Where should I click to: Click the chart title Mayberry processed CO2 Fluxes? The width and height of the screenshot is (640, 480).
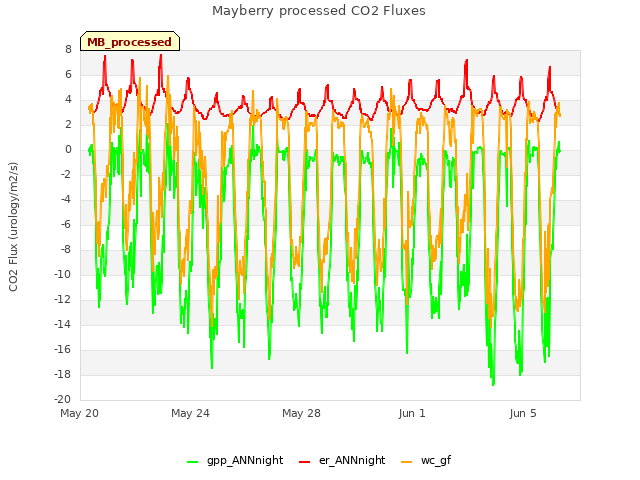click(319, 11)
